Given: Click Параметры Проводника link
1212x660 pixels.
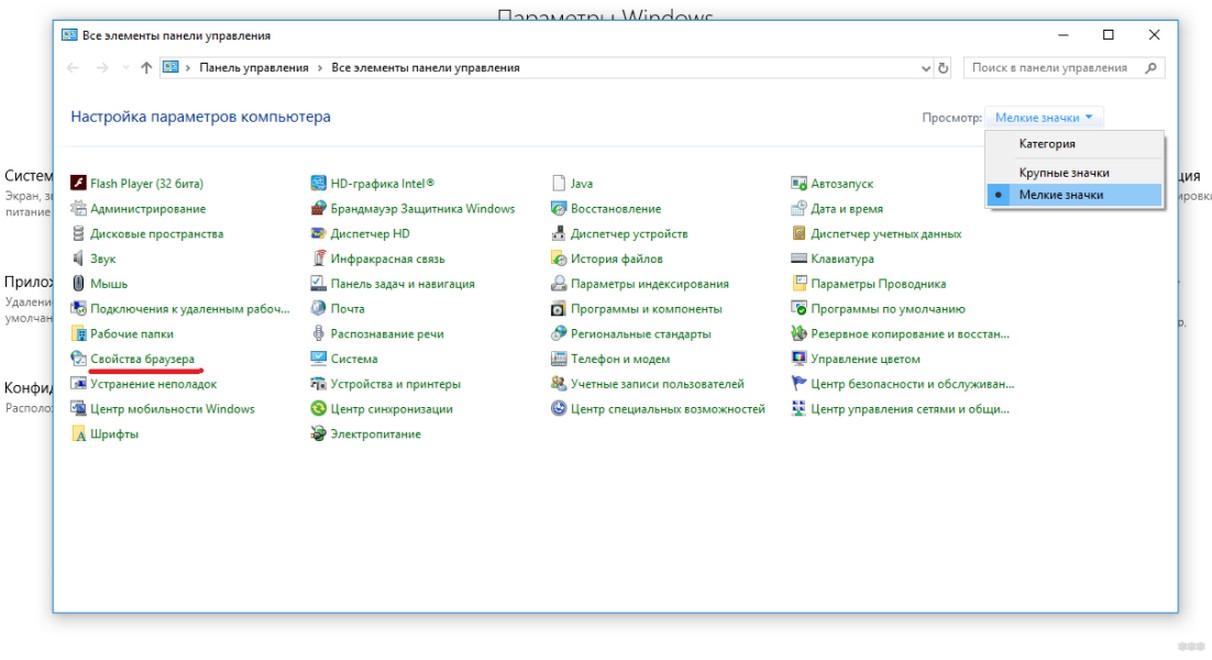Looking at the screenshot, I should click(x=878, y=284).
